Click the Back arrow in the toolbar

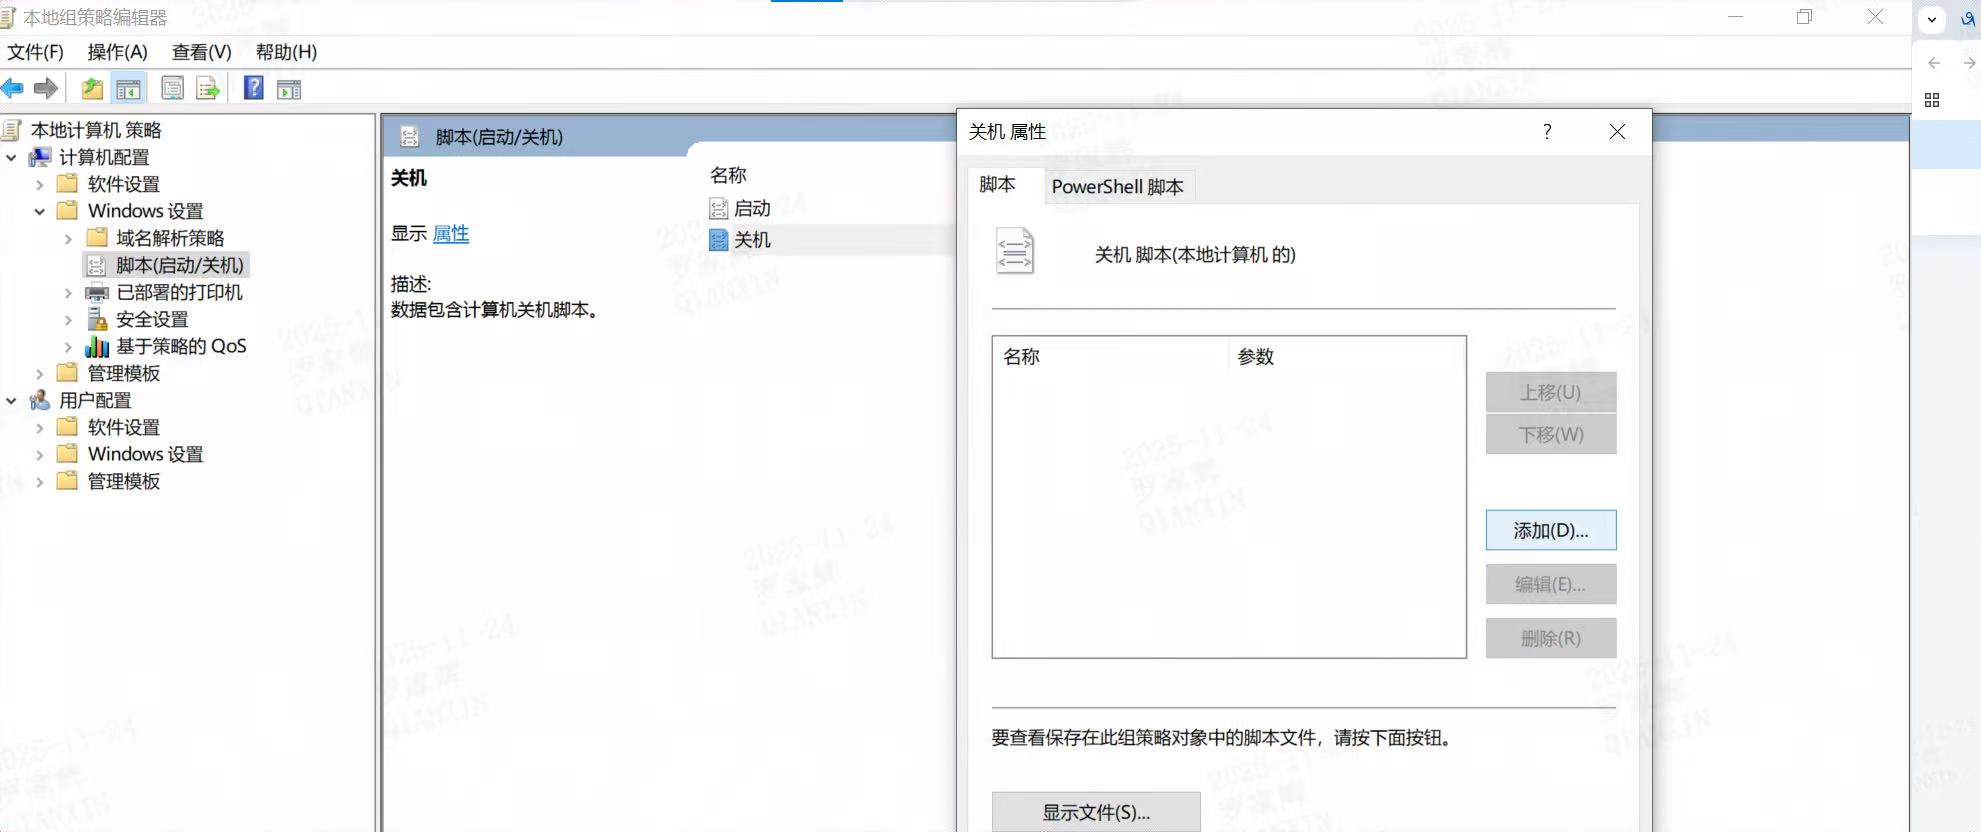[12, 89]
